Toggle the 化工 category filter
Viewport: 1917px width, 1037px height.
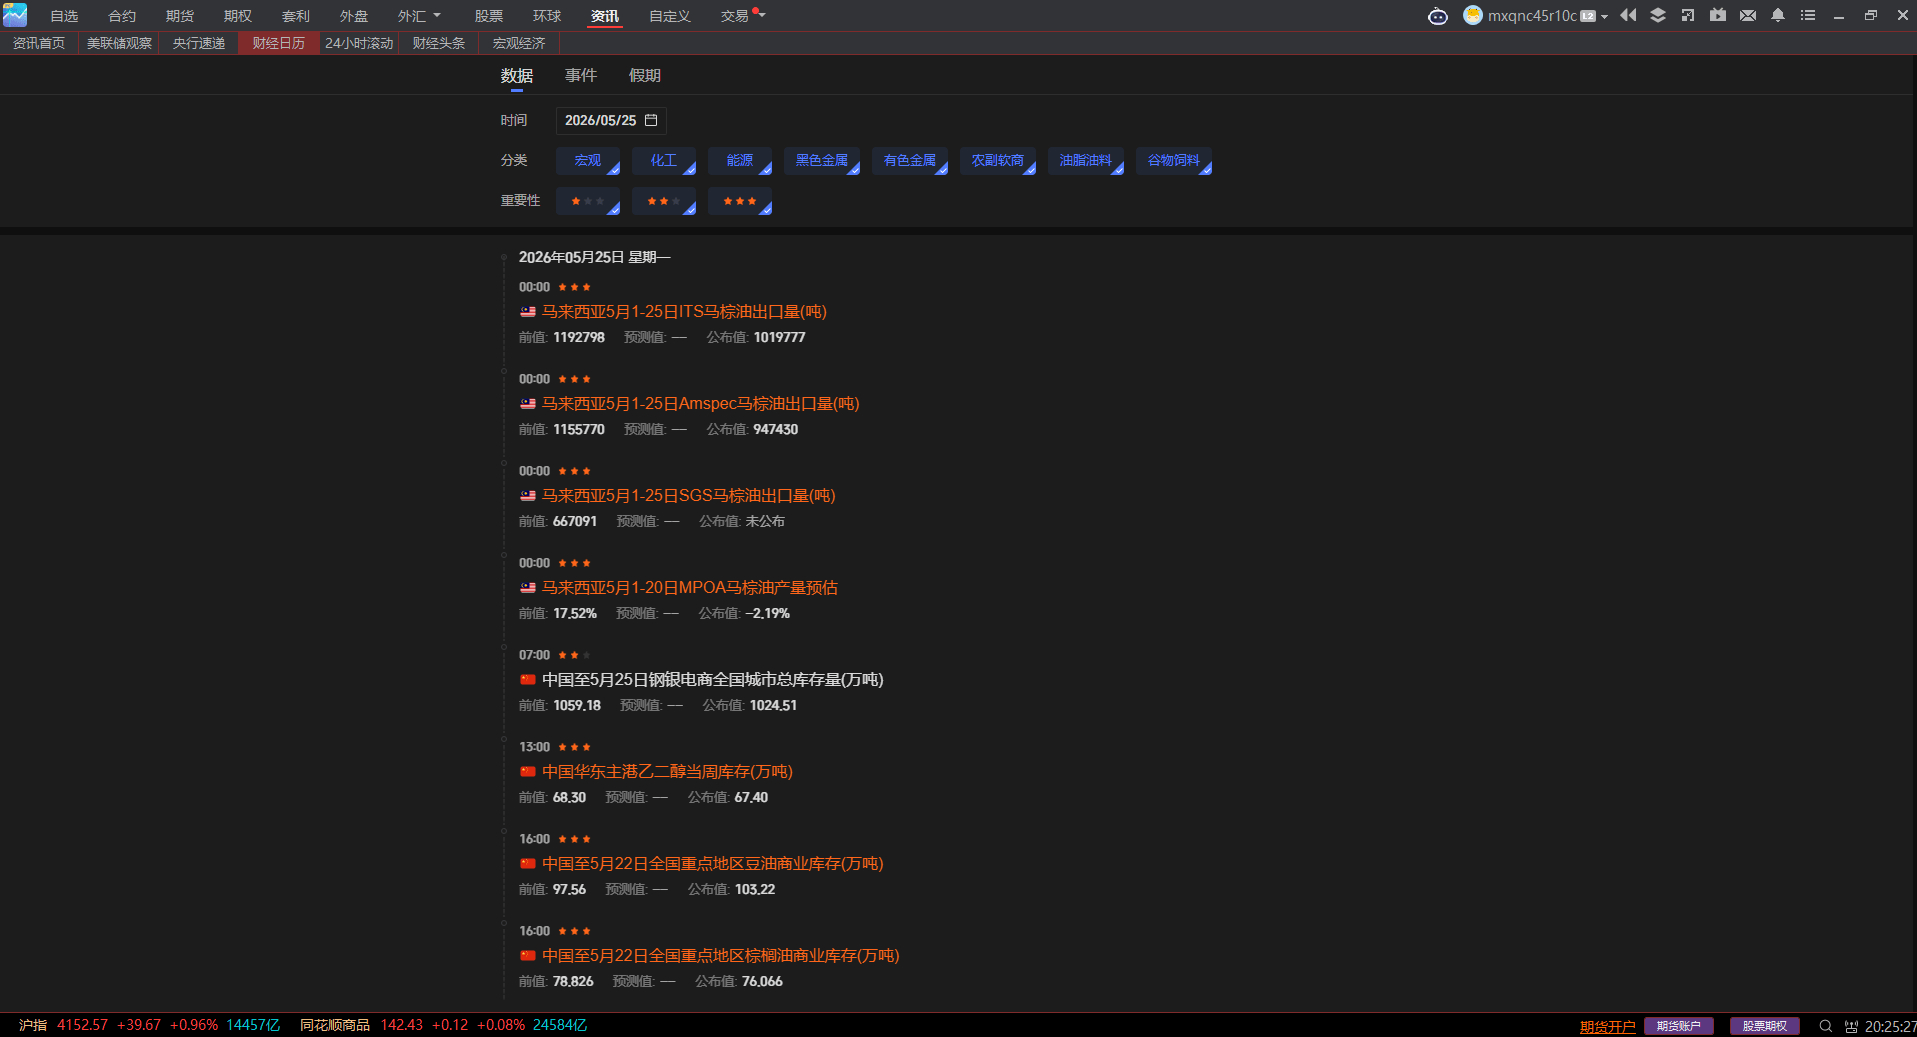pos(664,161)
